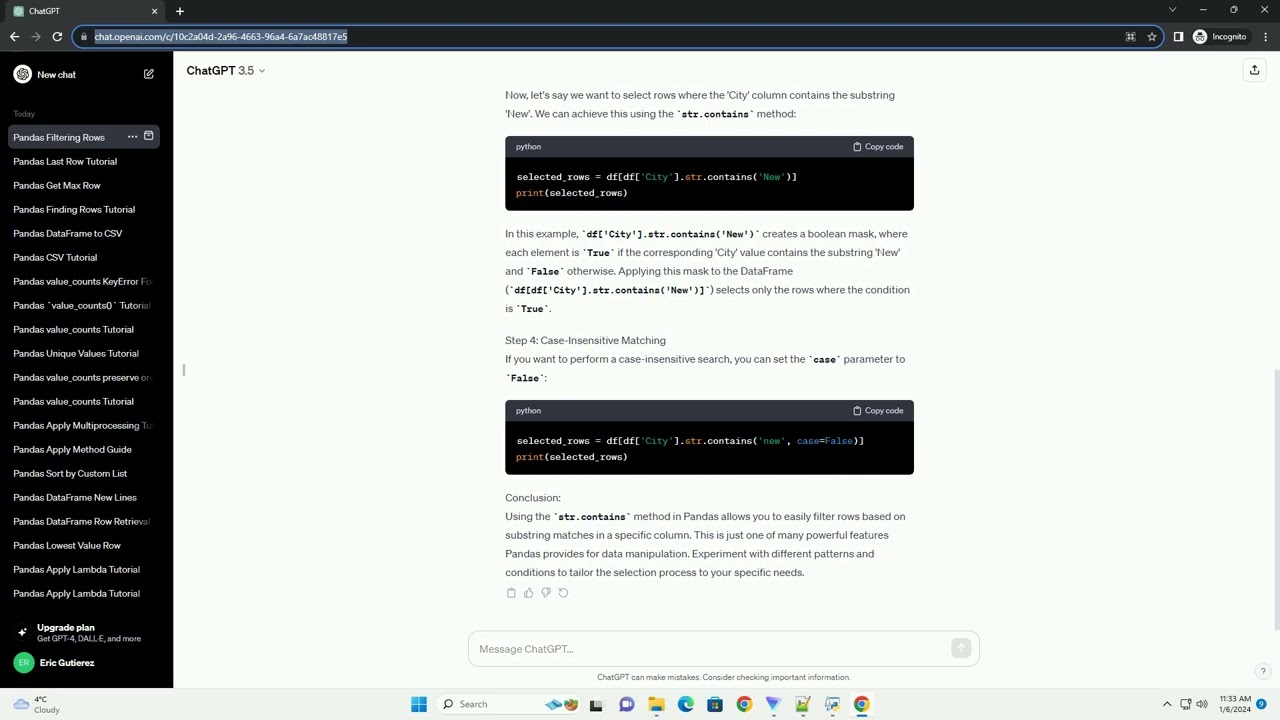The image size is (1280, 720).
Task: Show hidden system tray icons
Action: point(1166,704)
